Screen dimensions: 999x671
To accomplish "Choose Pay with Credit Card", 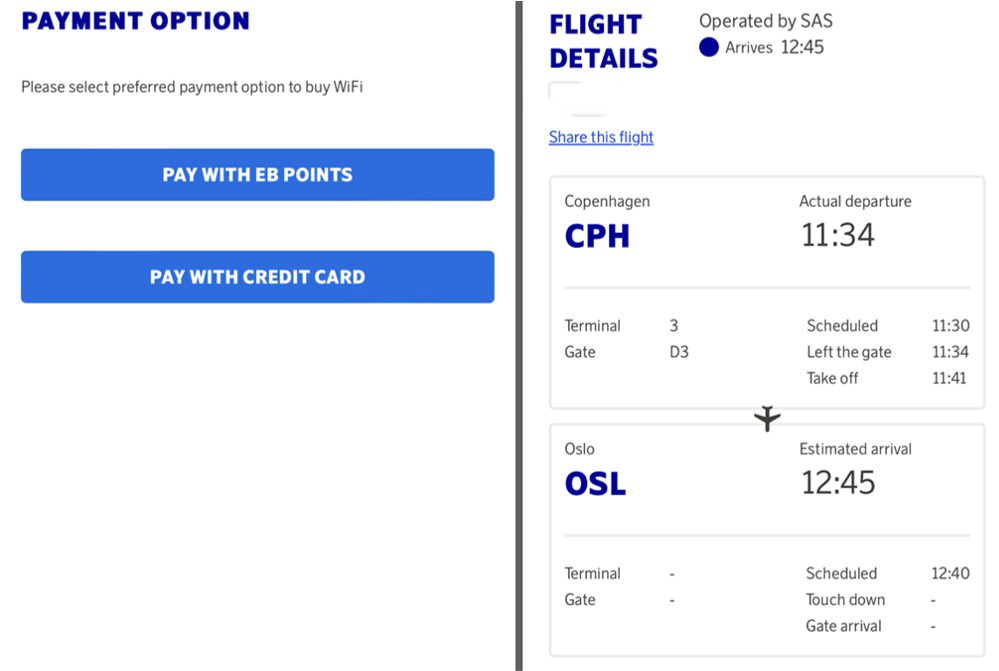I will [257, 277].
